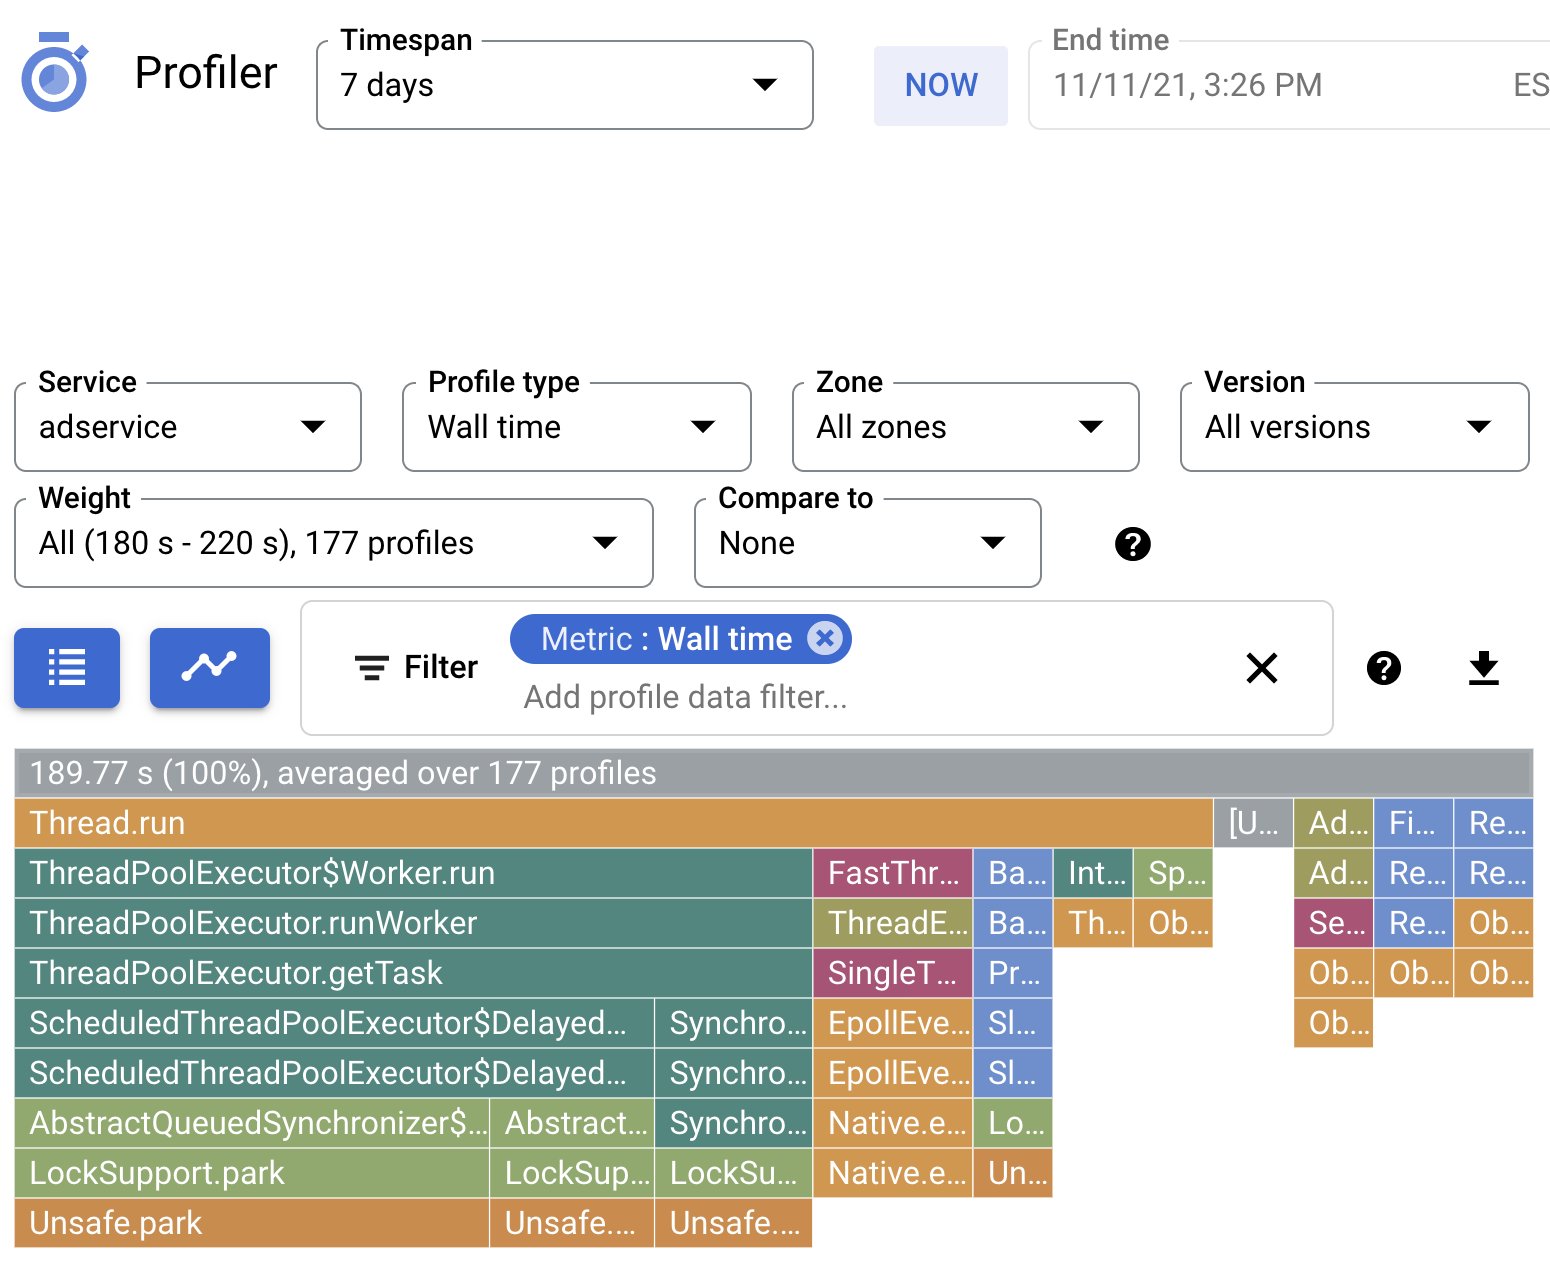The width and height of the screenshot is (1550, 1280).
Task: Click the Filter funnel icon
Action: coord(370,667)
